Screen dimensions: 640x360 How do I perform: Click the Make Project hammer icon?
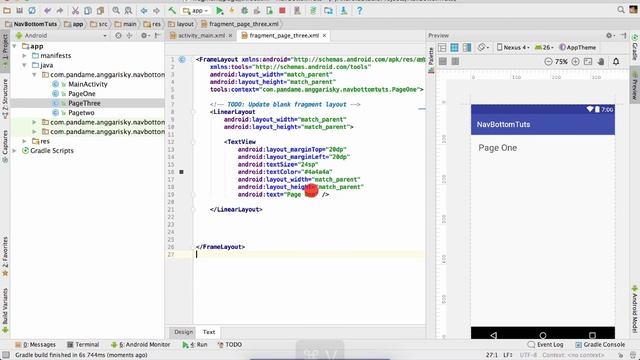(x=172, y=11)
